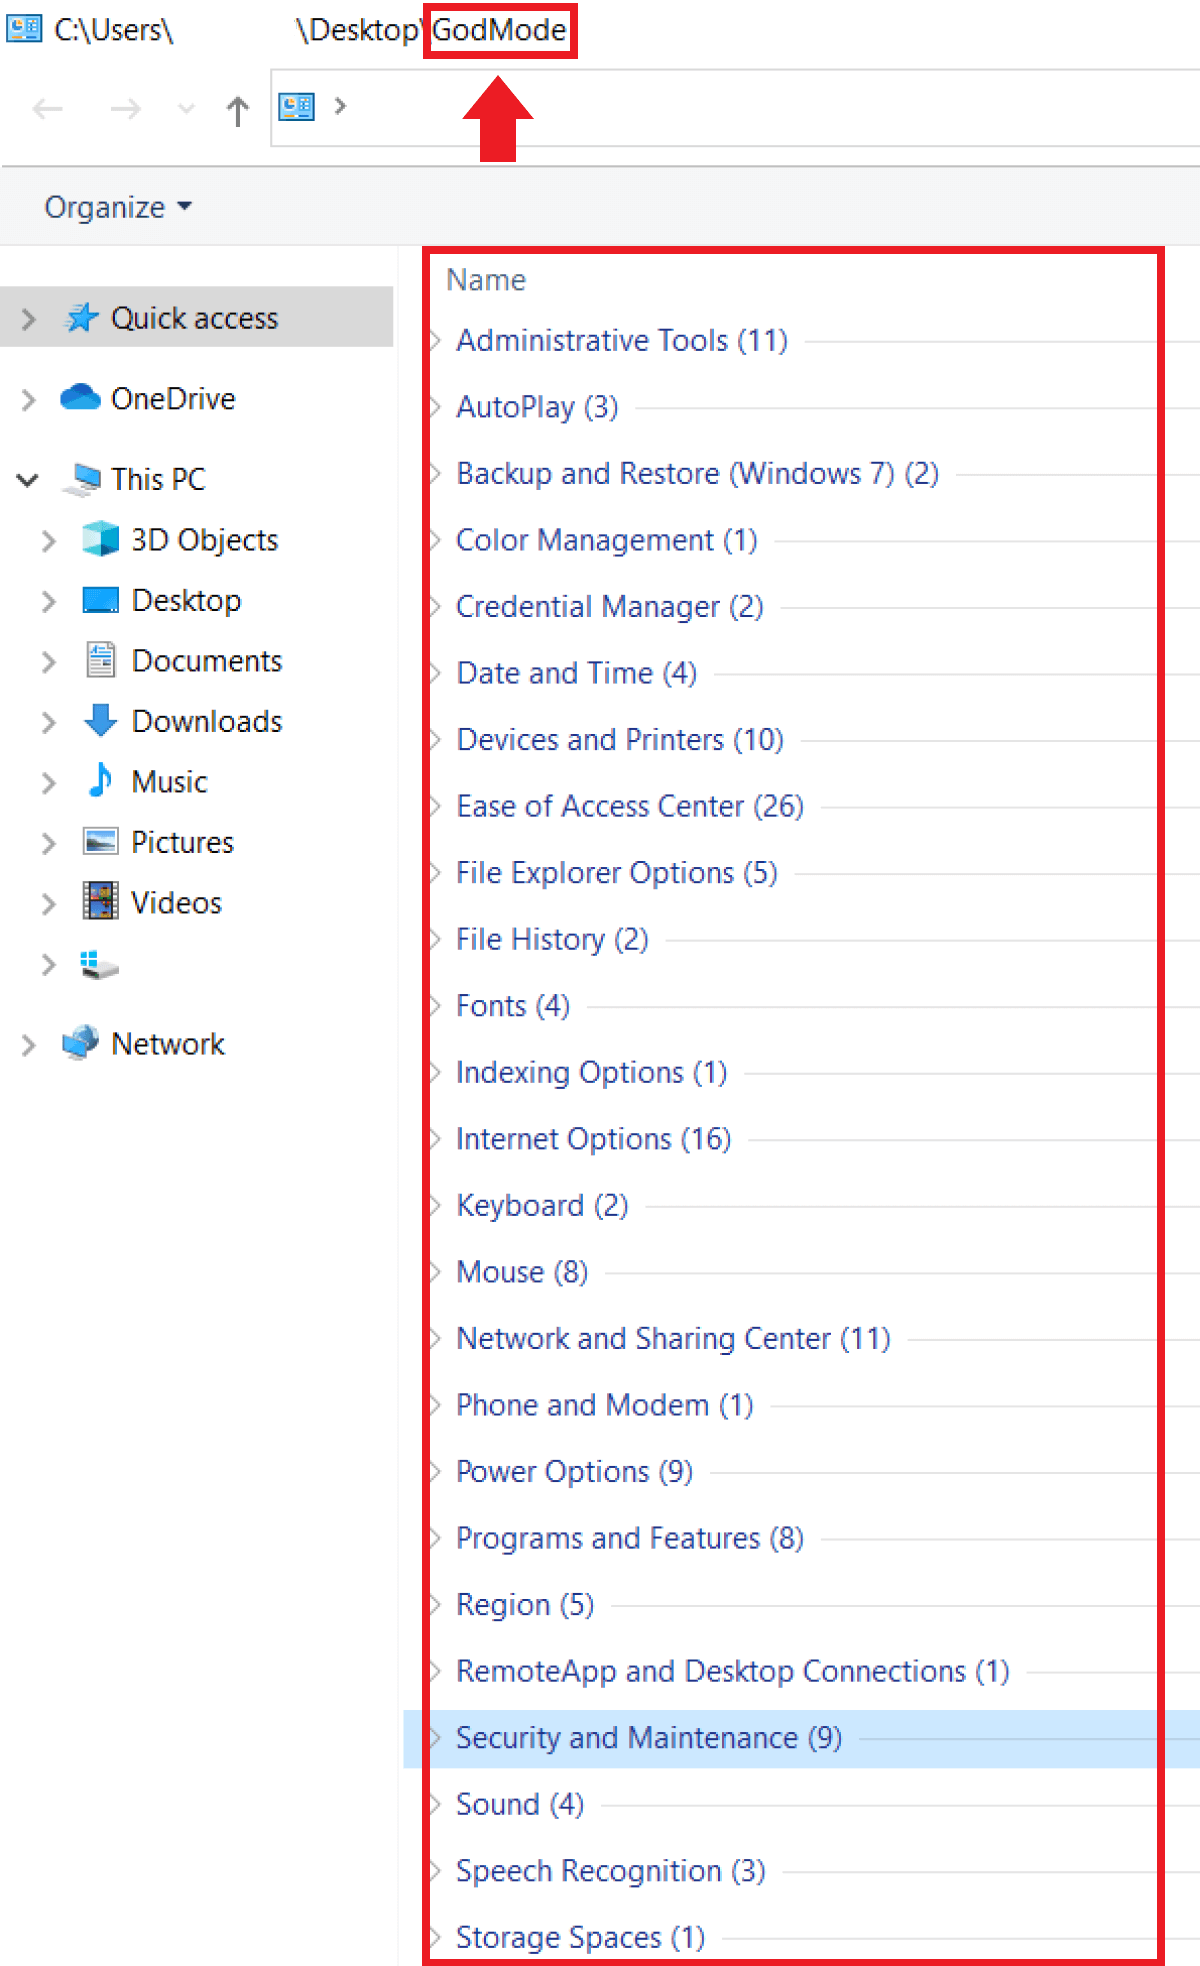1200x1966 pixels.
Task: Select This PC in navigation pane
Action: (158, 479)
